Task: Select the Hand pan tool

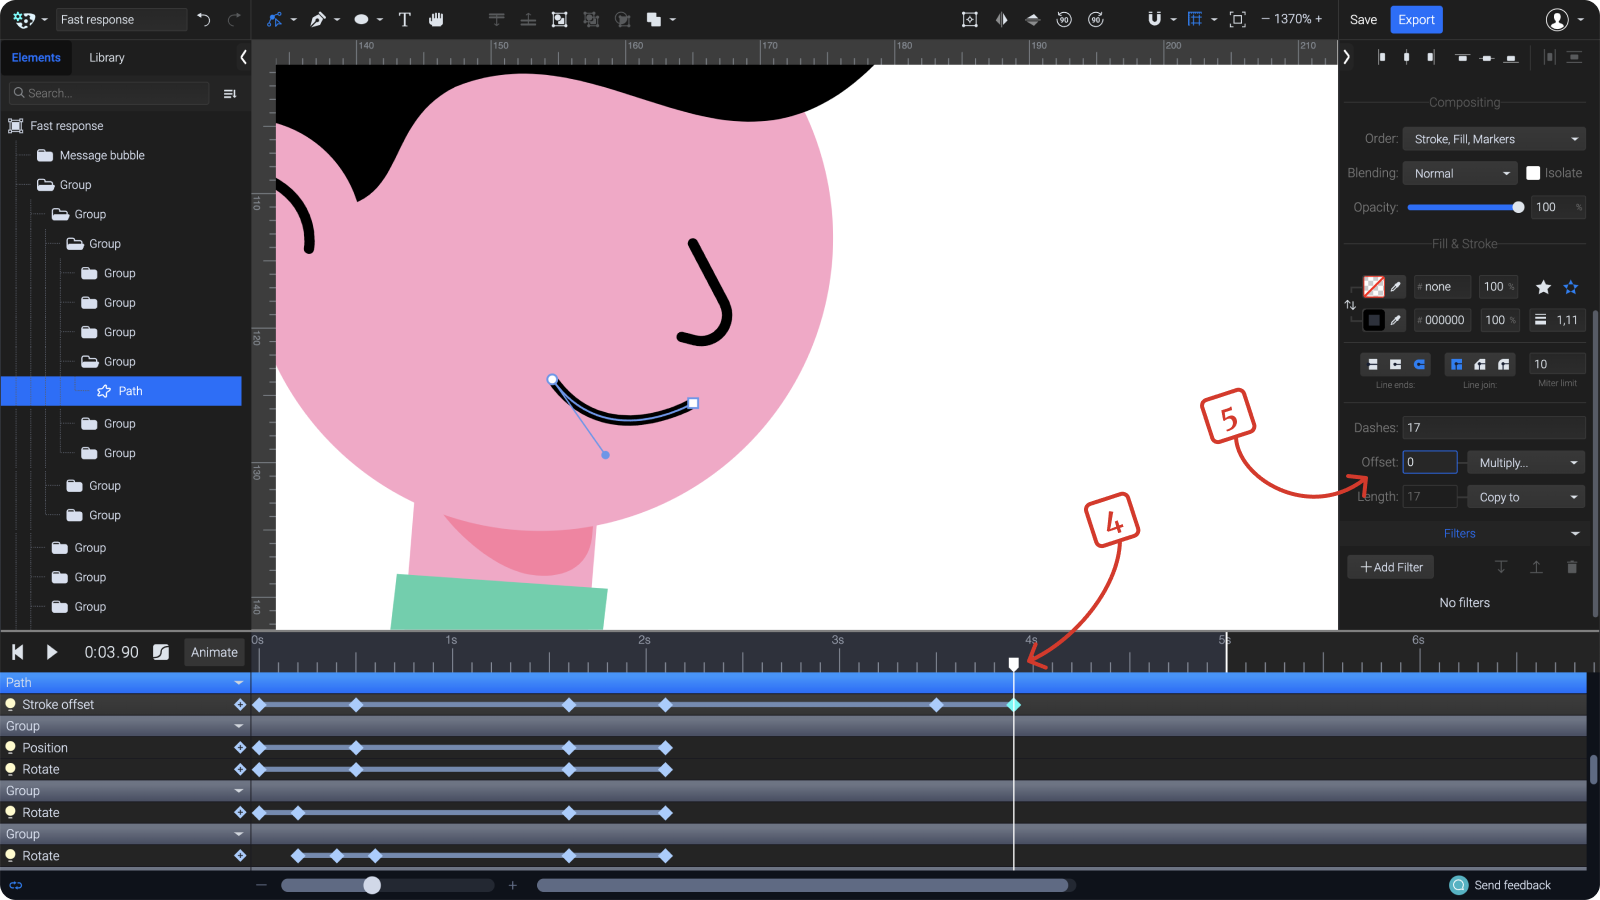Action: (x=437, y=19)
